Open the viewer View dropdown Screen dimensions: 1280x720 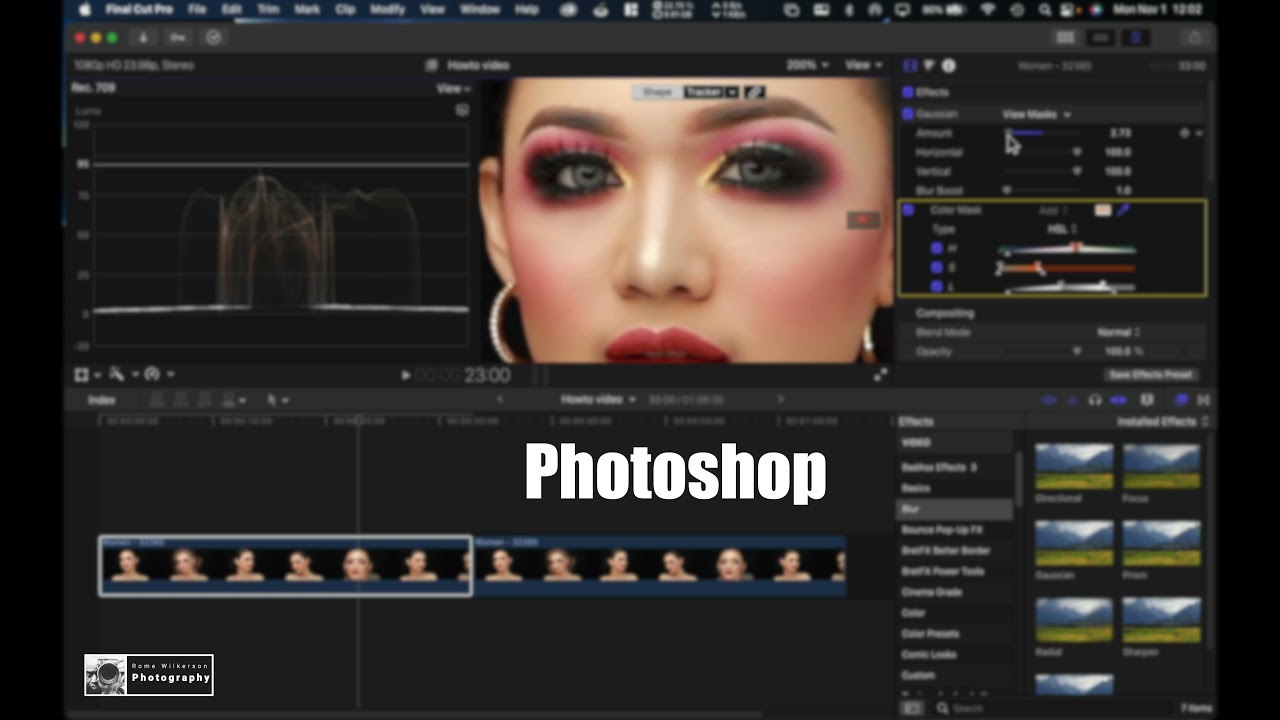point(864,65)
